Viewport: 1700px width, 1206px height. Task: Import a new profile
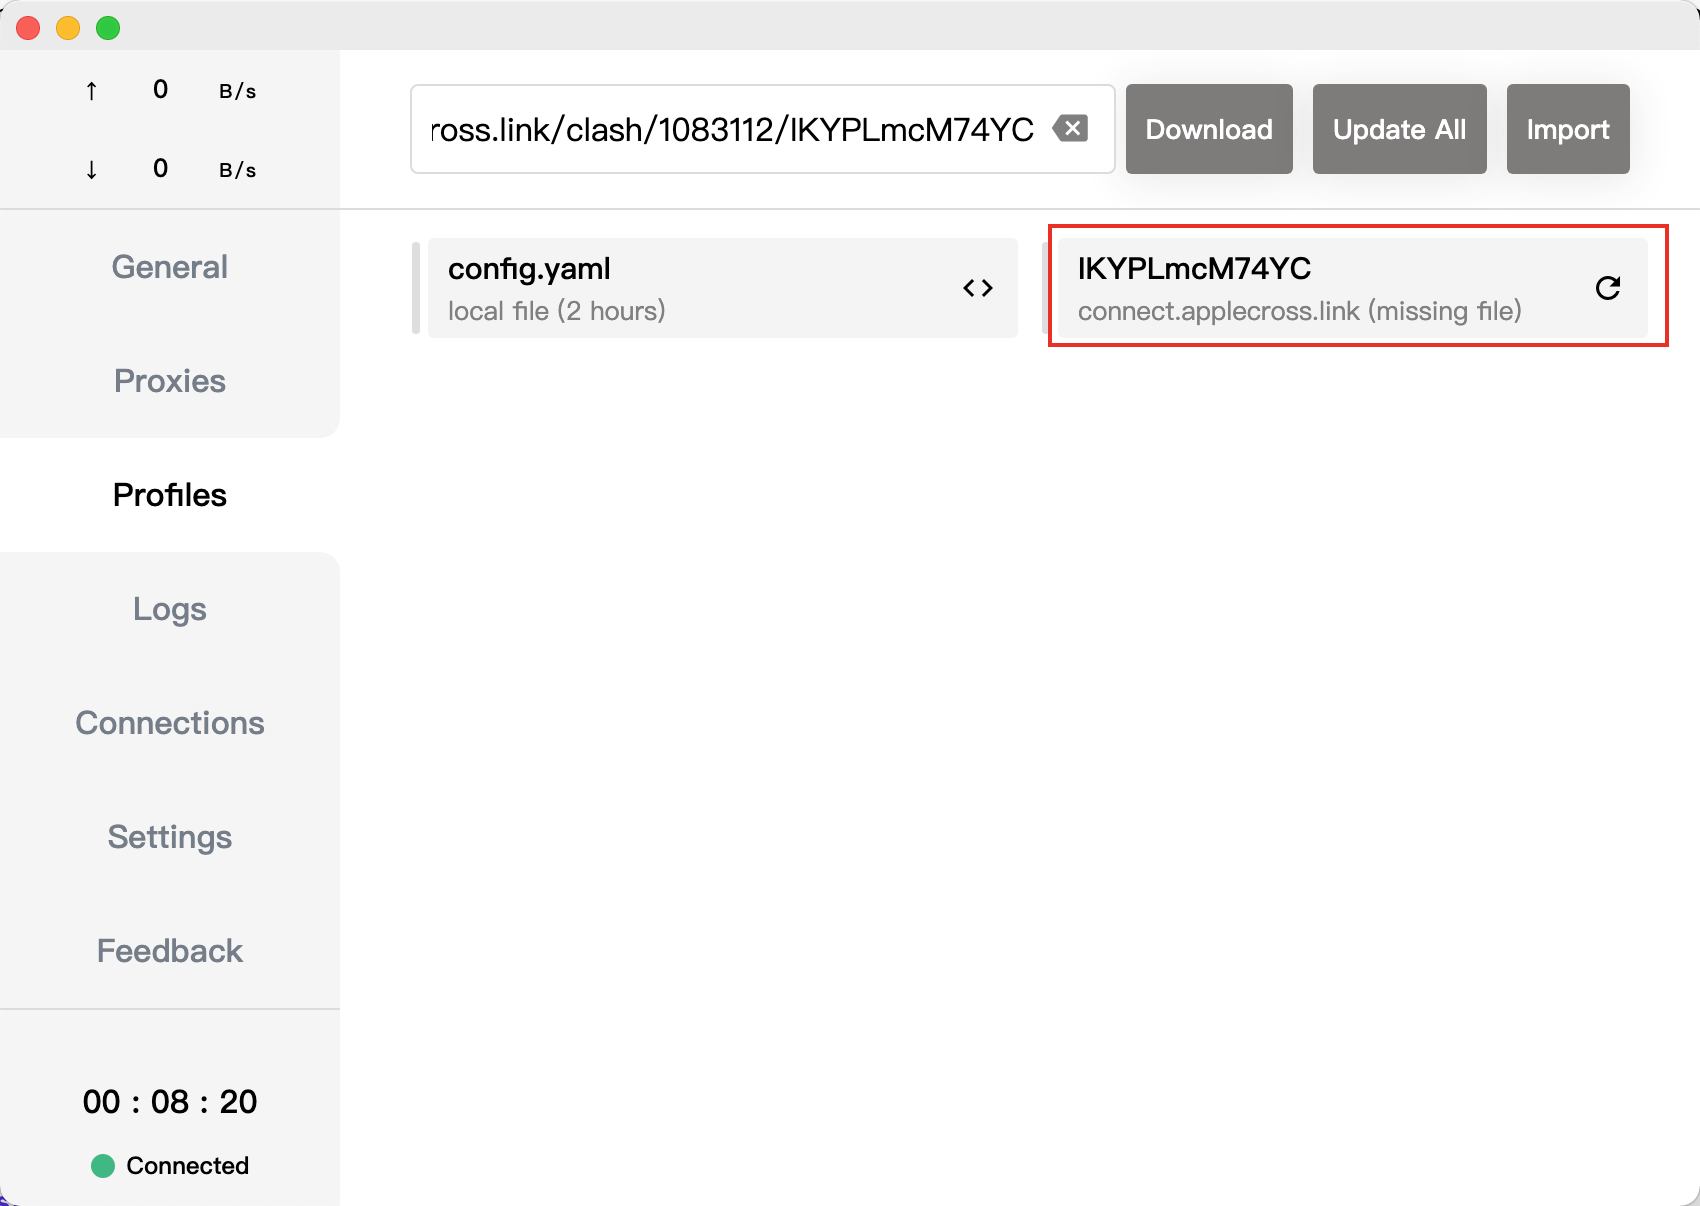(x=1567, y=128)
